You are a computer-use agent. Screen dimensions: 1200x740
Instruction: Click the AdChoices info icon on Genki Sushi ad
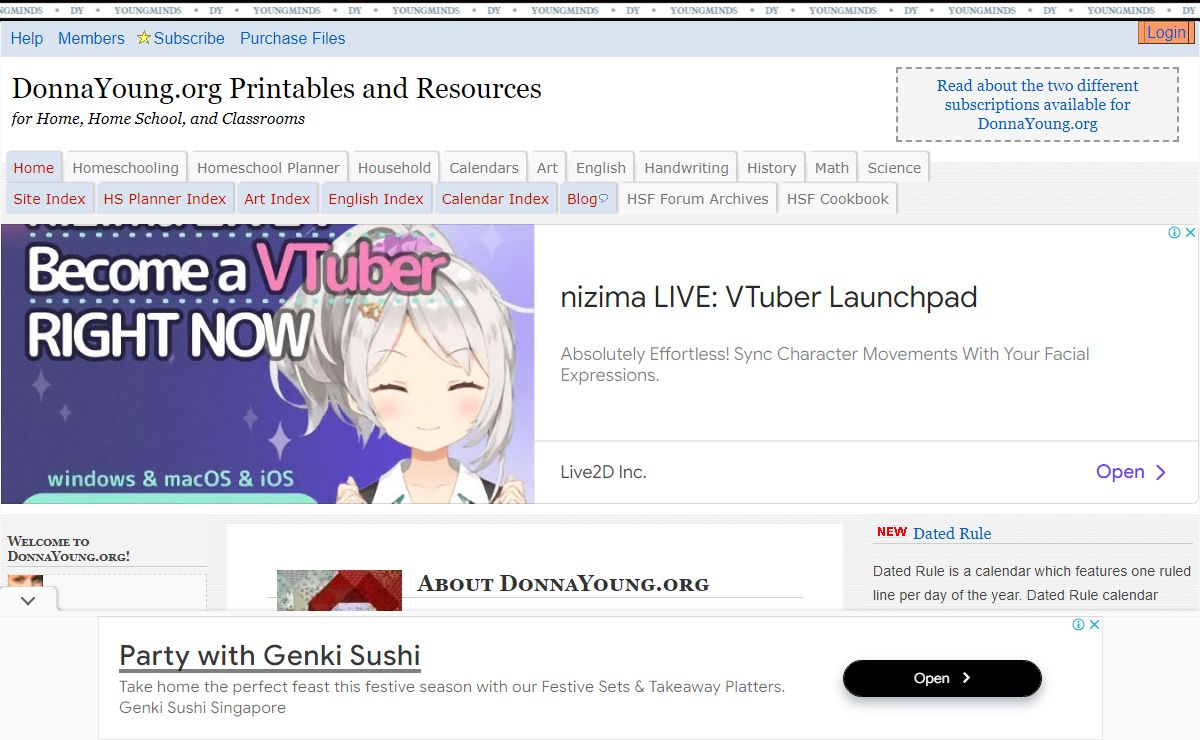(x=1079, y=625)
